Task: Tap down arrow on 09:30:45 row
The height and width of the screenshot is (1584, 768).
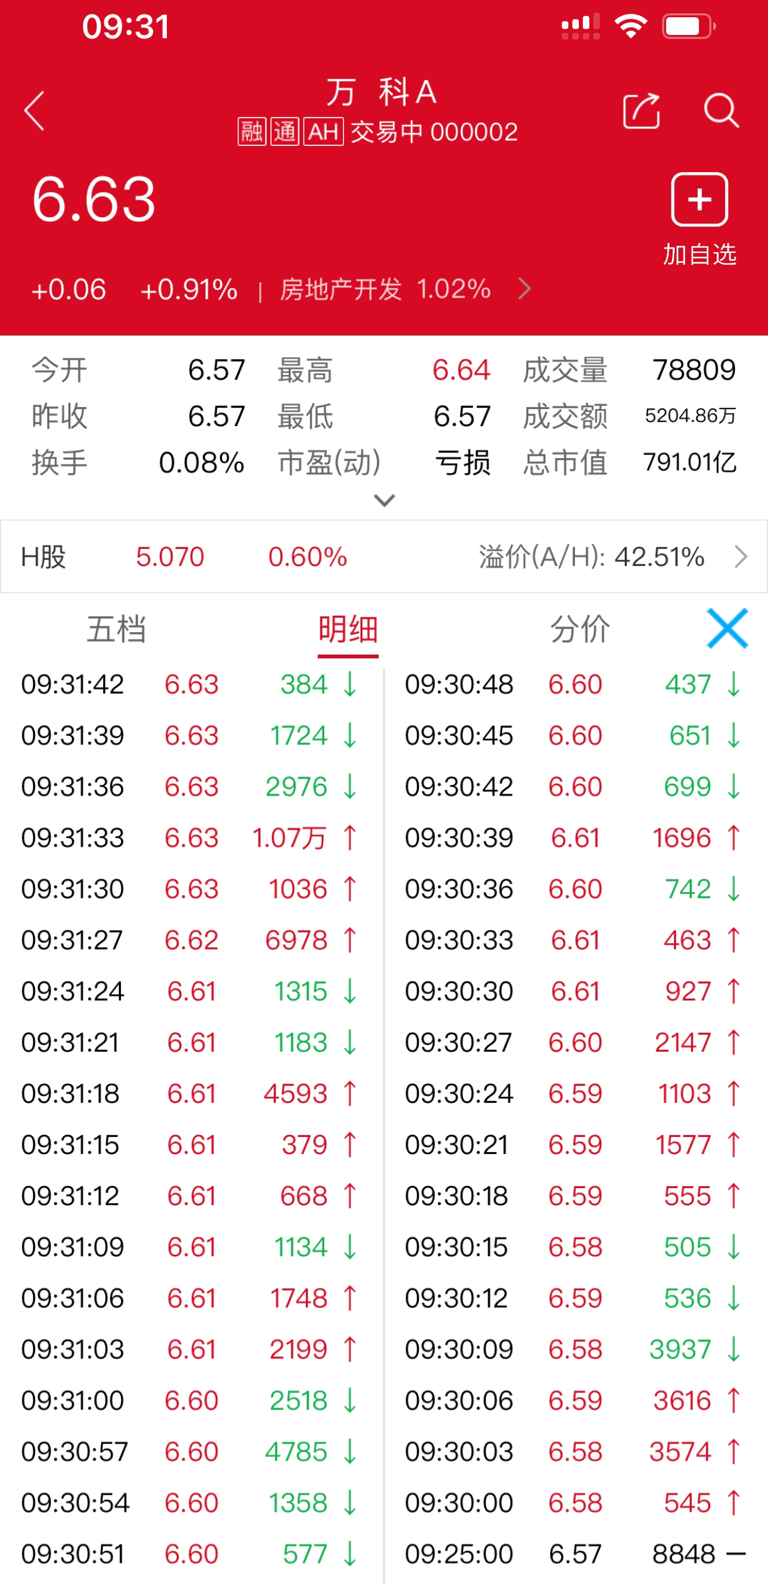Action: coord(733,735)
